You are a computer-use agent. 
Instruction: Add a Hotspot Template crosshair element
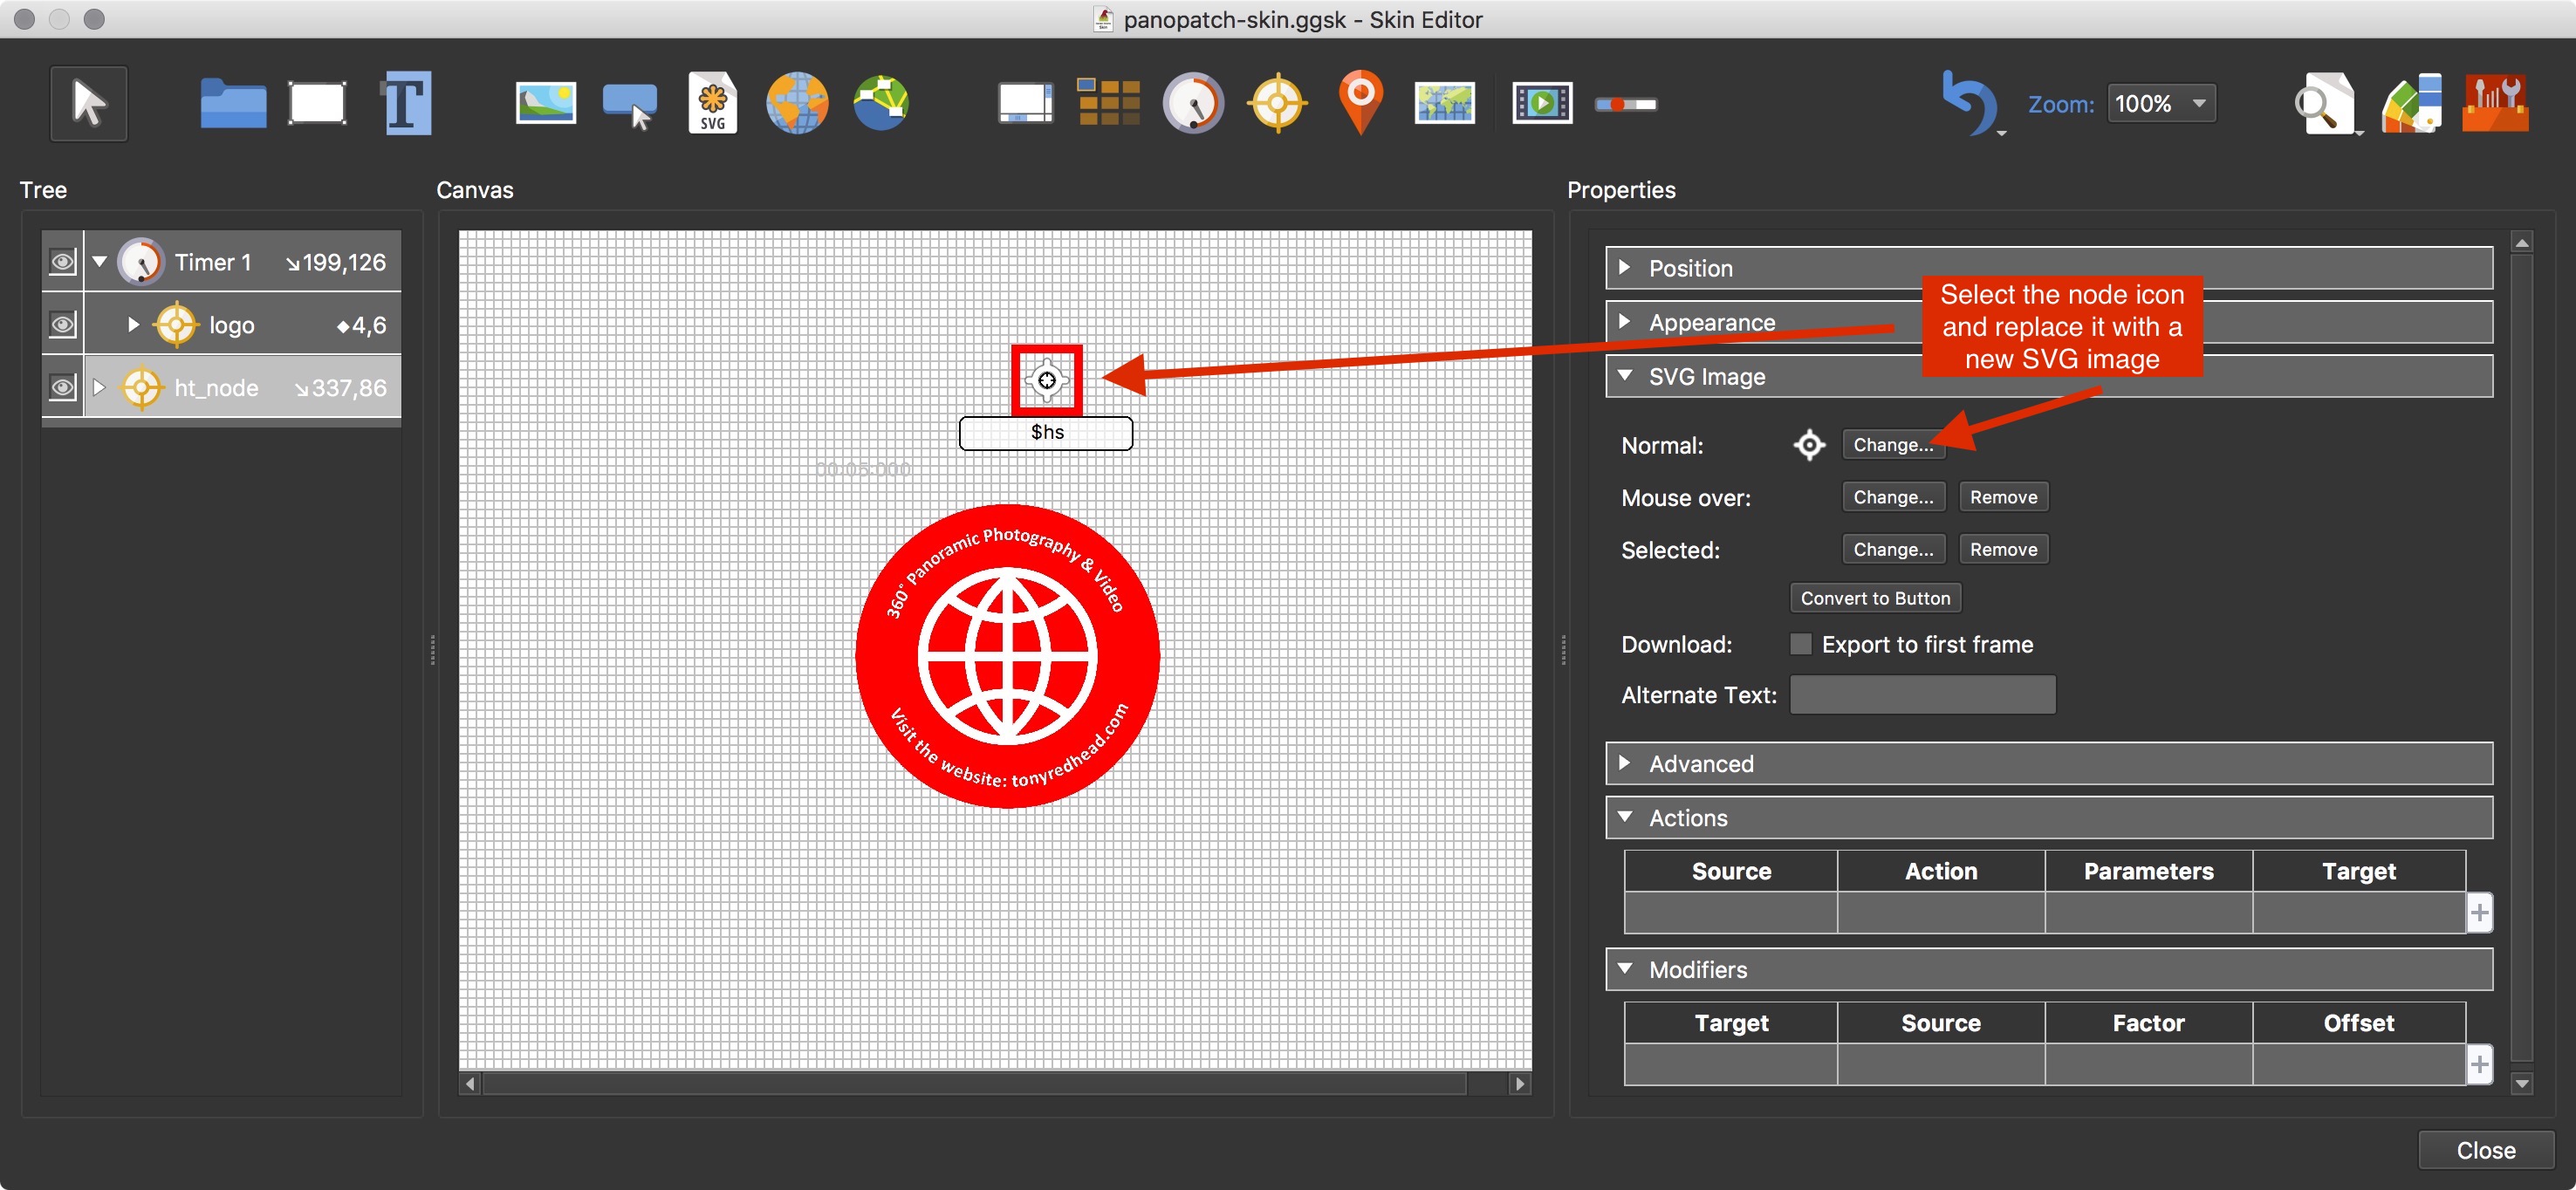[x=1277, y=103]
